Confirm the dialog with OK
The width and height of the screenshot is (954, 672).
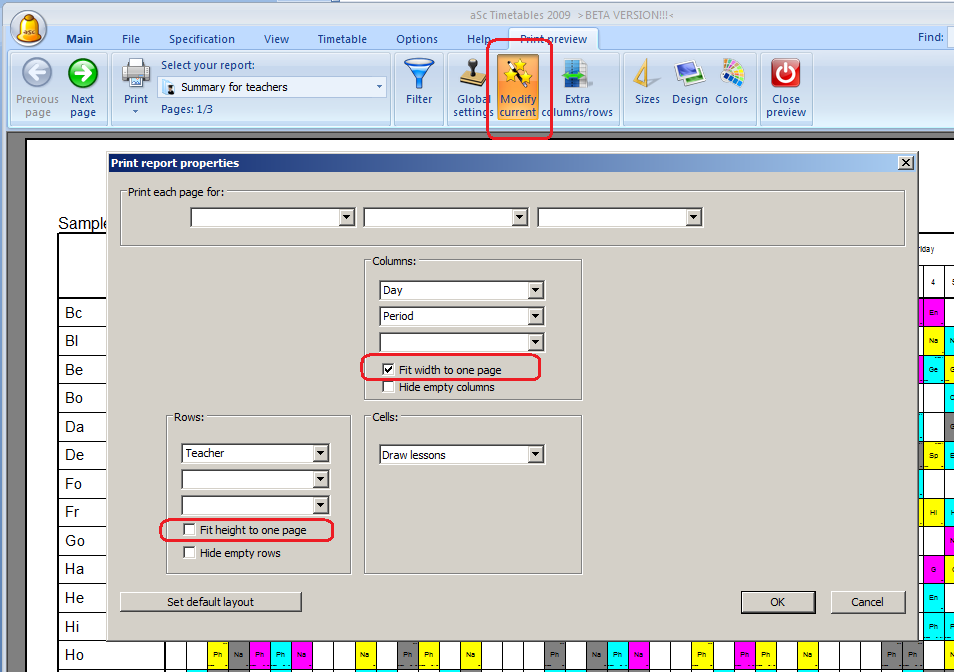pos(777,602)
